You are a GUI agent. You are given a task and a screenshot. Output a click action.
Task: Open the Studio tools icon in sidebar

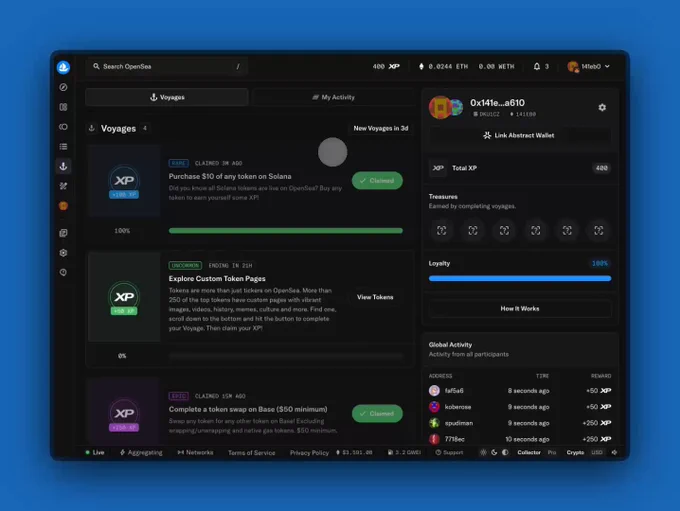click(63, 186)
